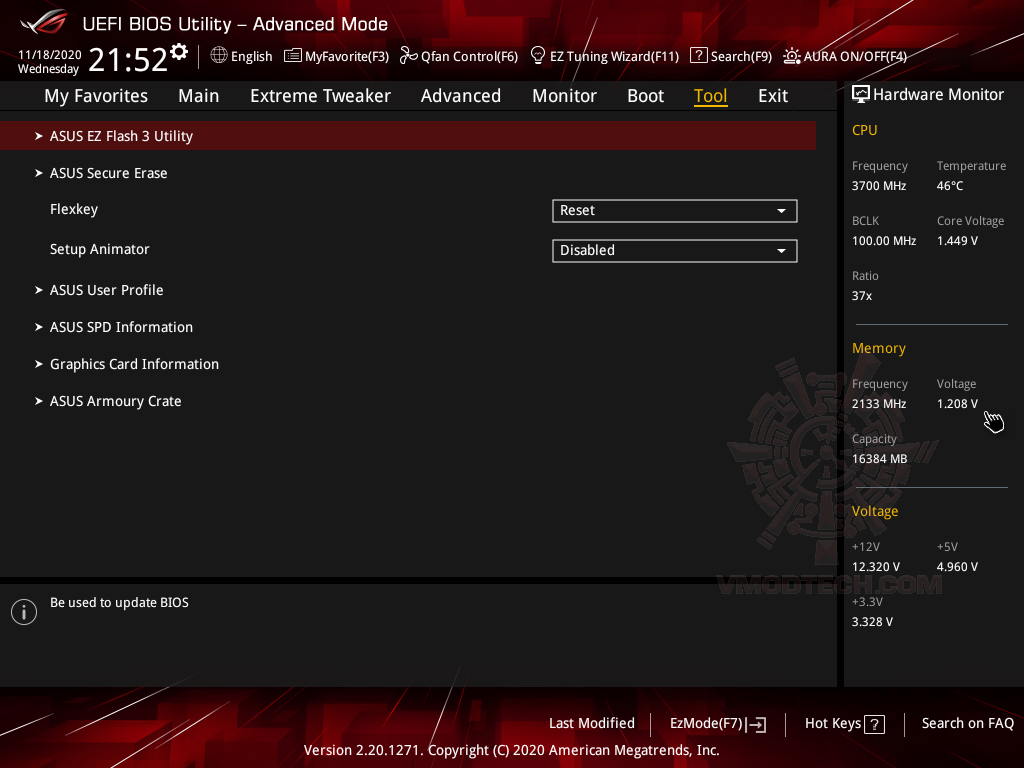Image resolution: width=1024 pixels, height=768 pixels.
Task: Open MyFavorite(F3) label
Action: pos(347,57)
